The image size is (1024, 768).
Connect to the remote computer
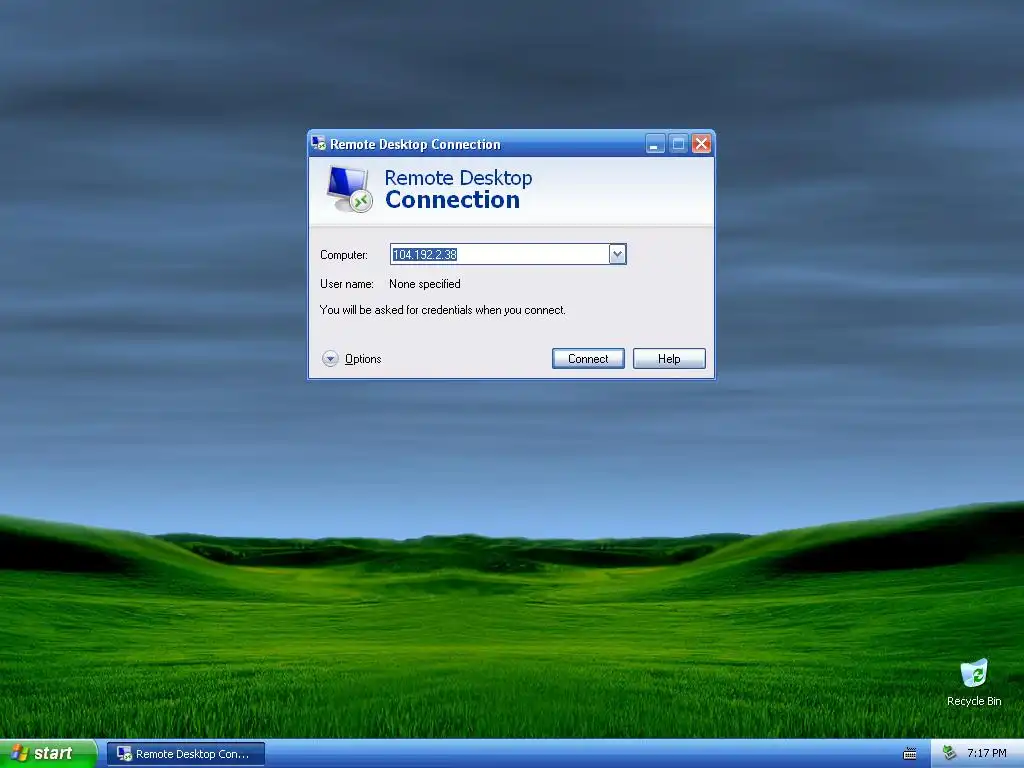pyautogui.click(x=588, y=359)
